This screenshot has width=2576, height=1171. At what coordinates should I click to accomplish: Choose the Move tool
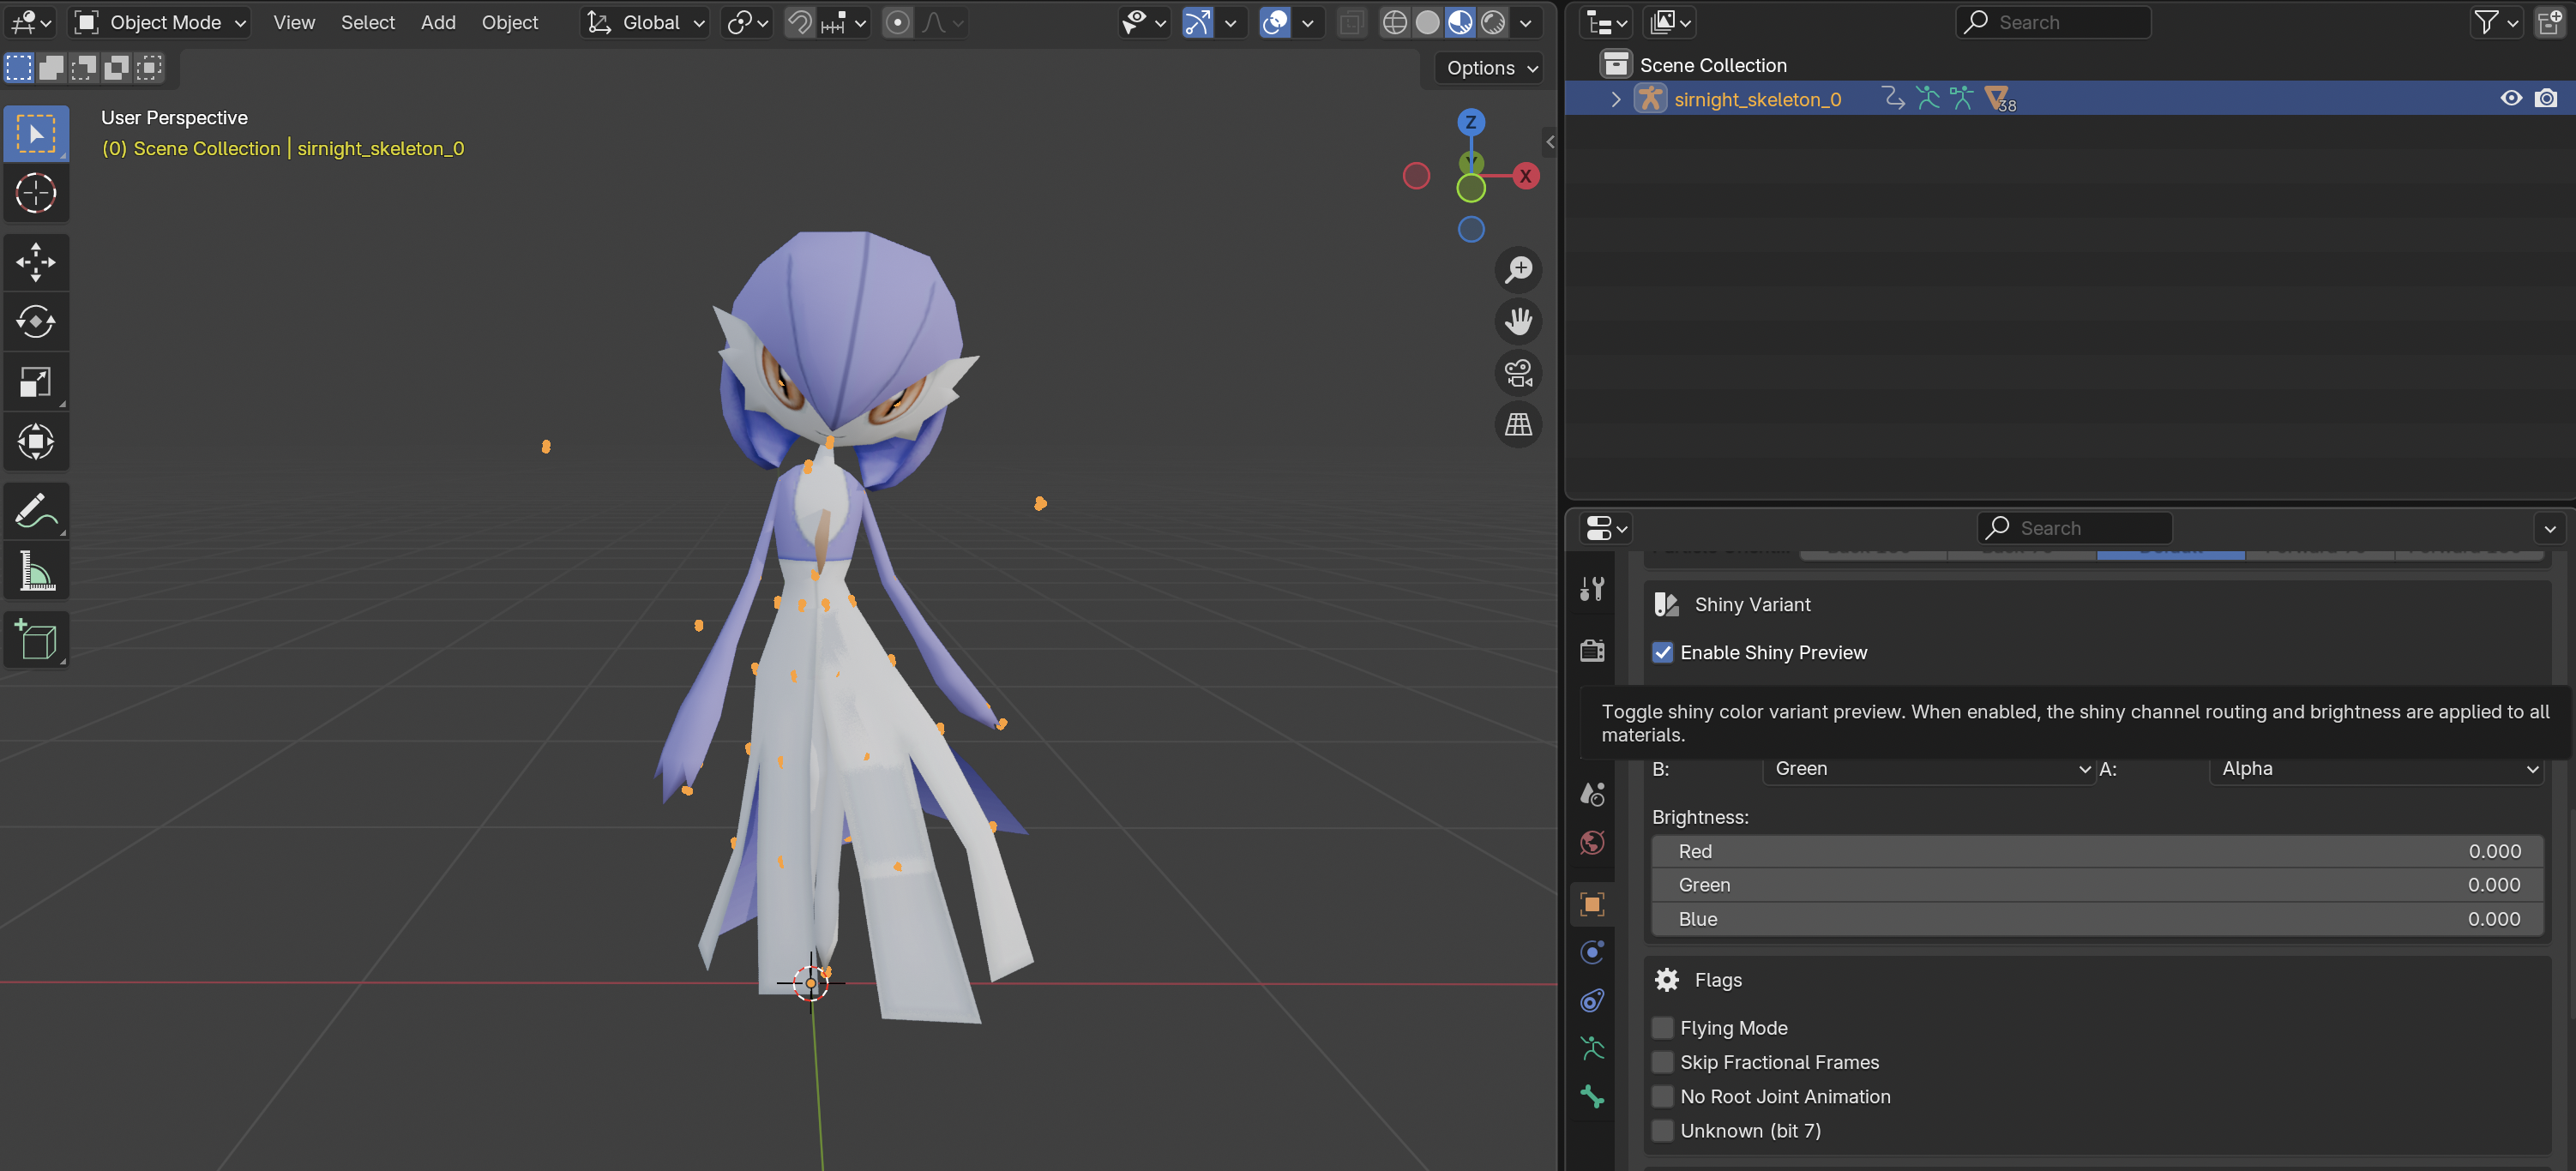36,262
